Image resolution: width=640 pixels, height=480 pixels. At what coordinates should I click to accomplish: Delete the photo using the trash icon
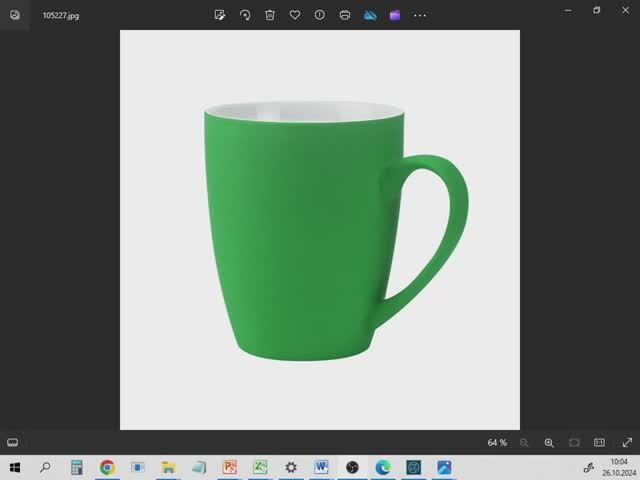tap(270, 15)
